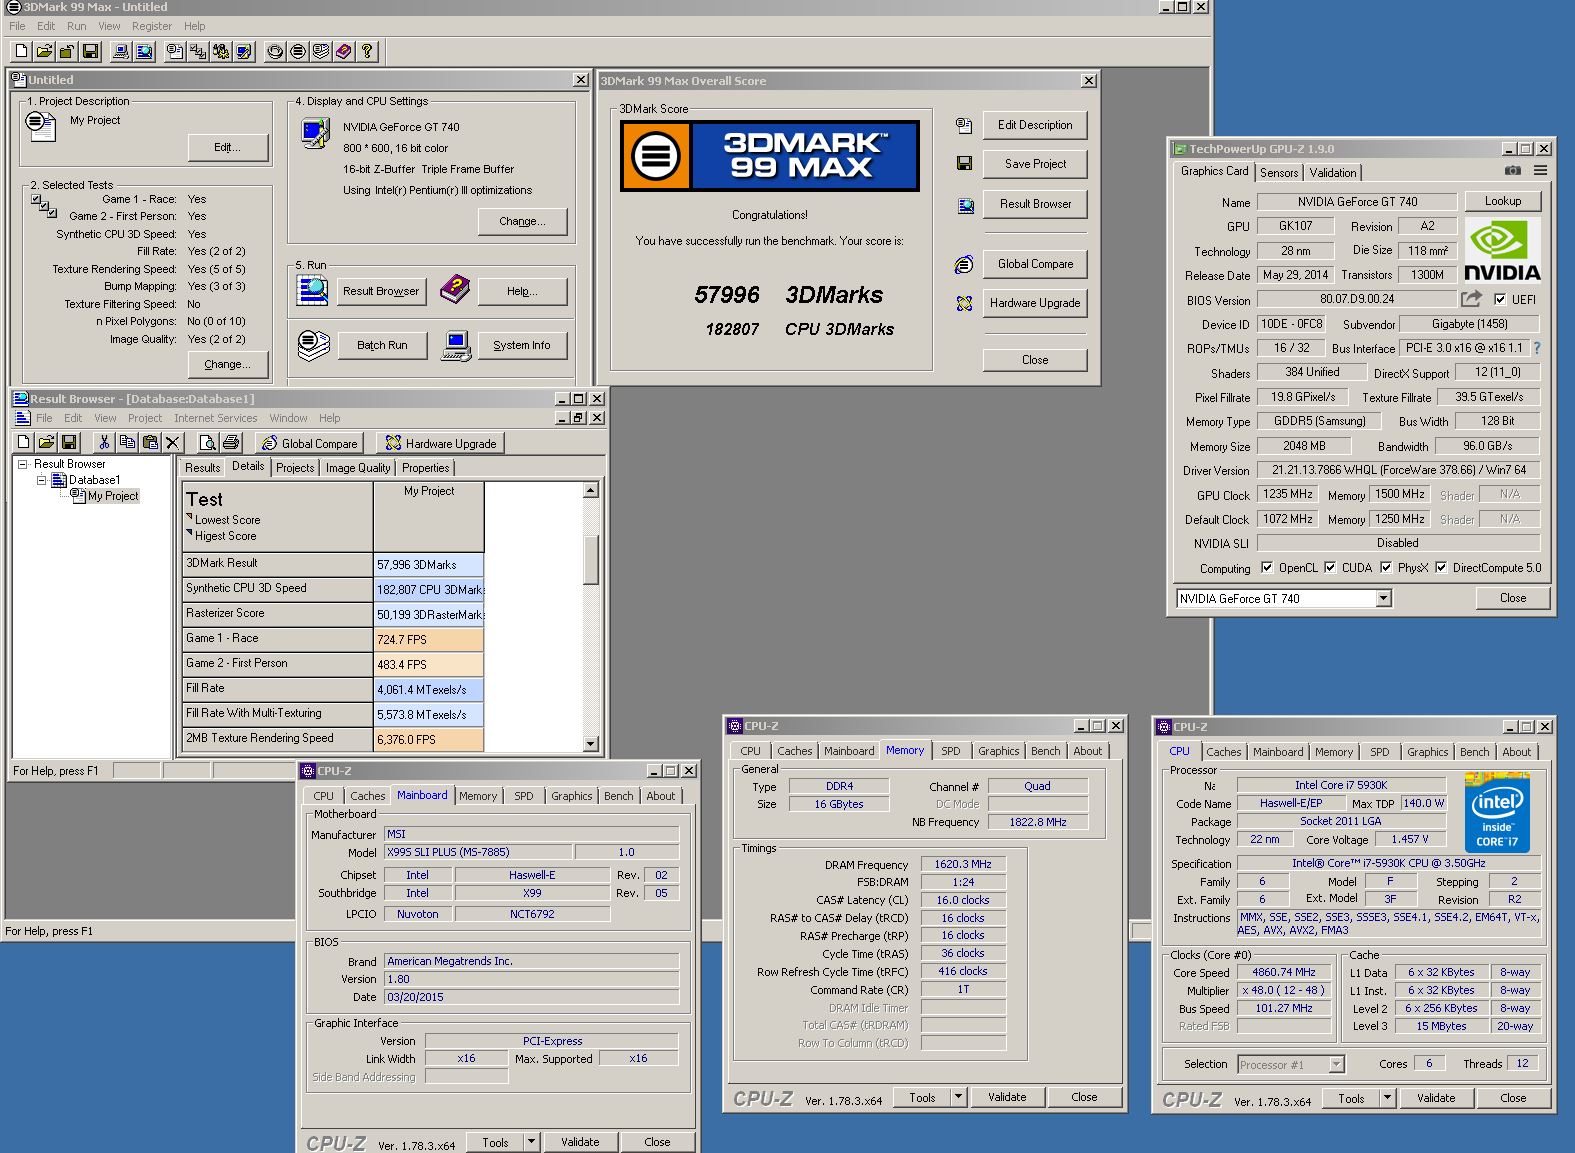
Task: Click the Open folder icon in Result Browser toolbar
Action: click(x=46, y=442)
